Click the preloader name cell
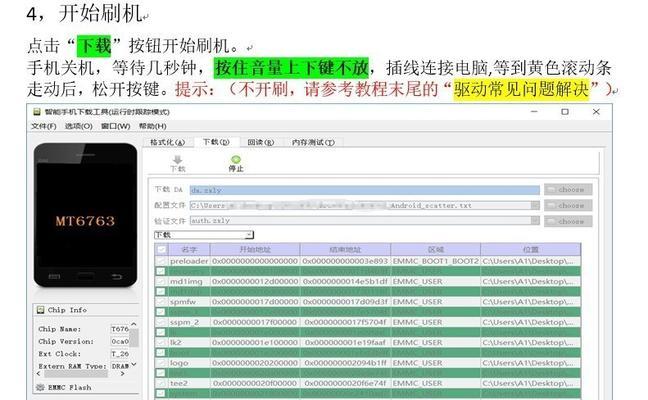 [189, 261]
